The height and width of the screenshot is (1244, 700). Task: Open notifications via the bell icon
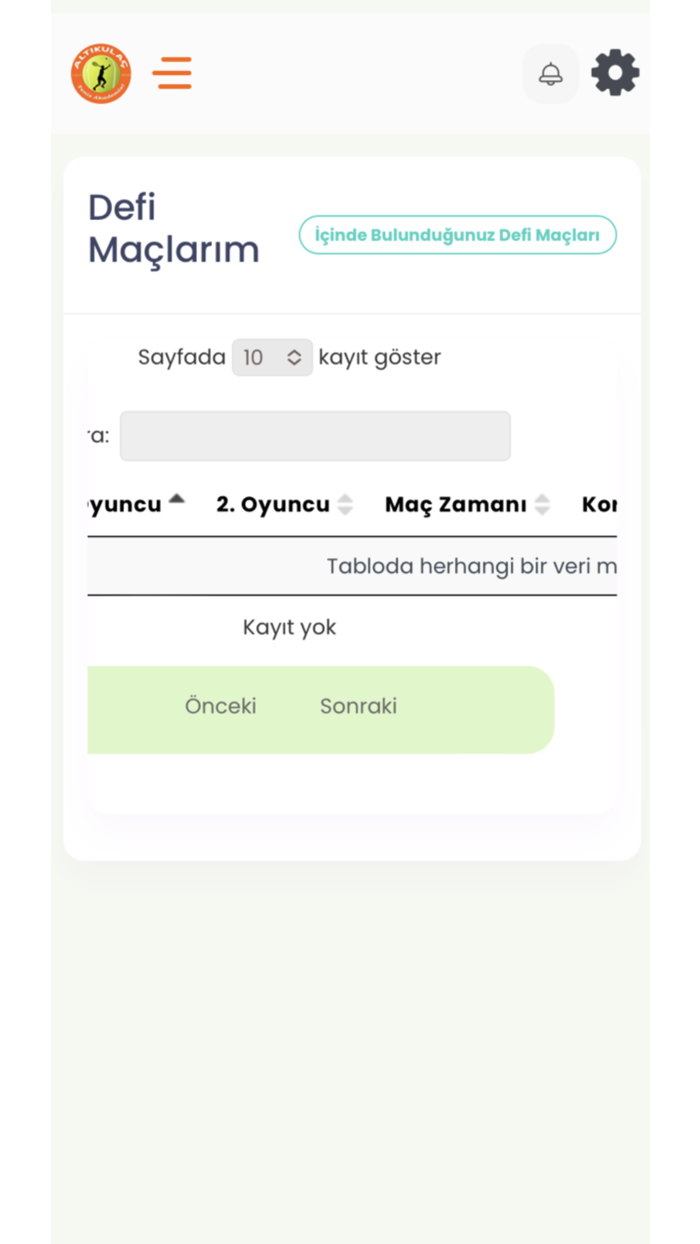click(x=550, y=73)
